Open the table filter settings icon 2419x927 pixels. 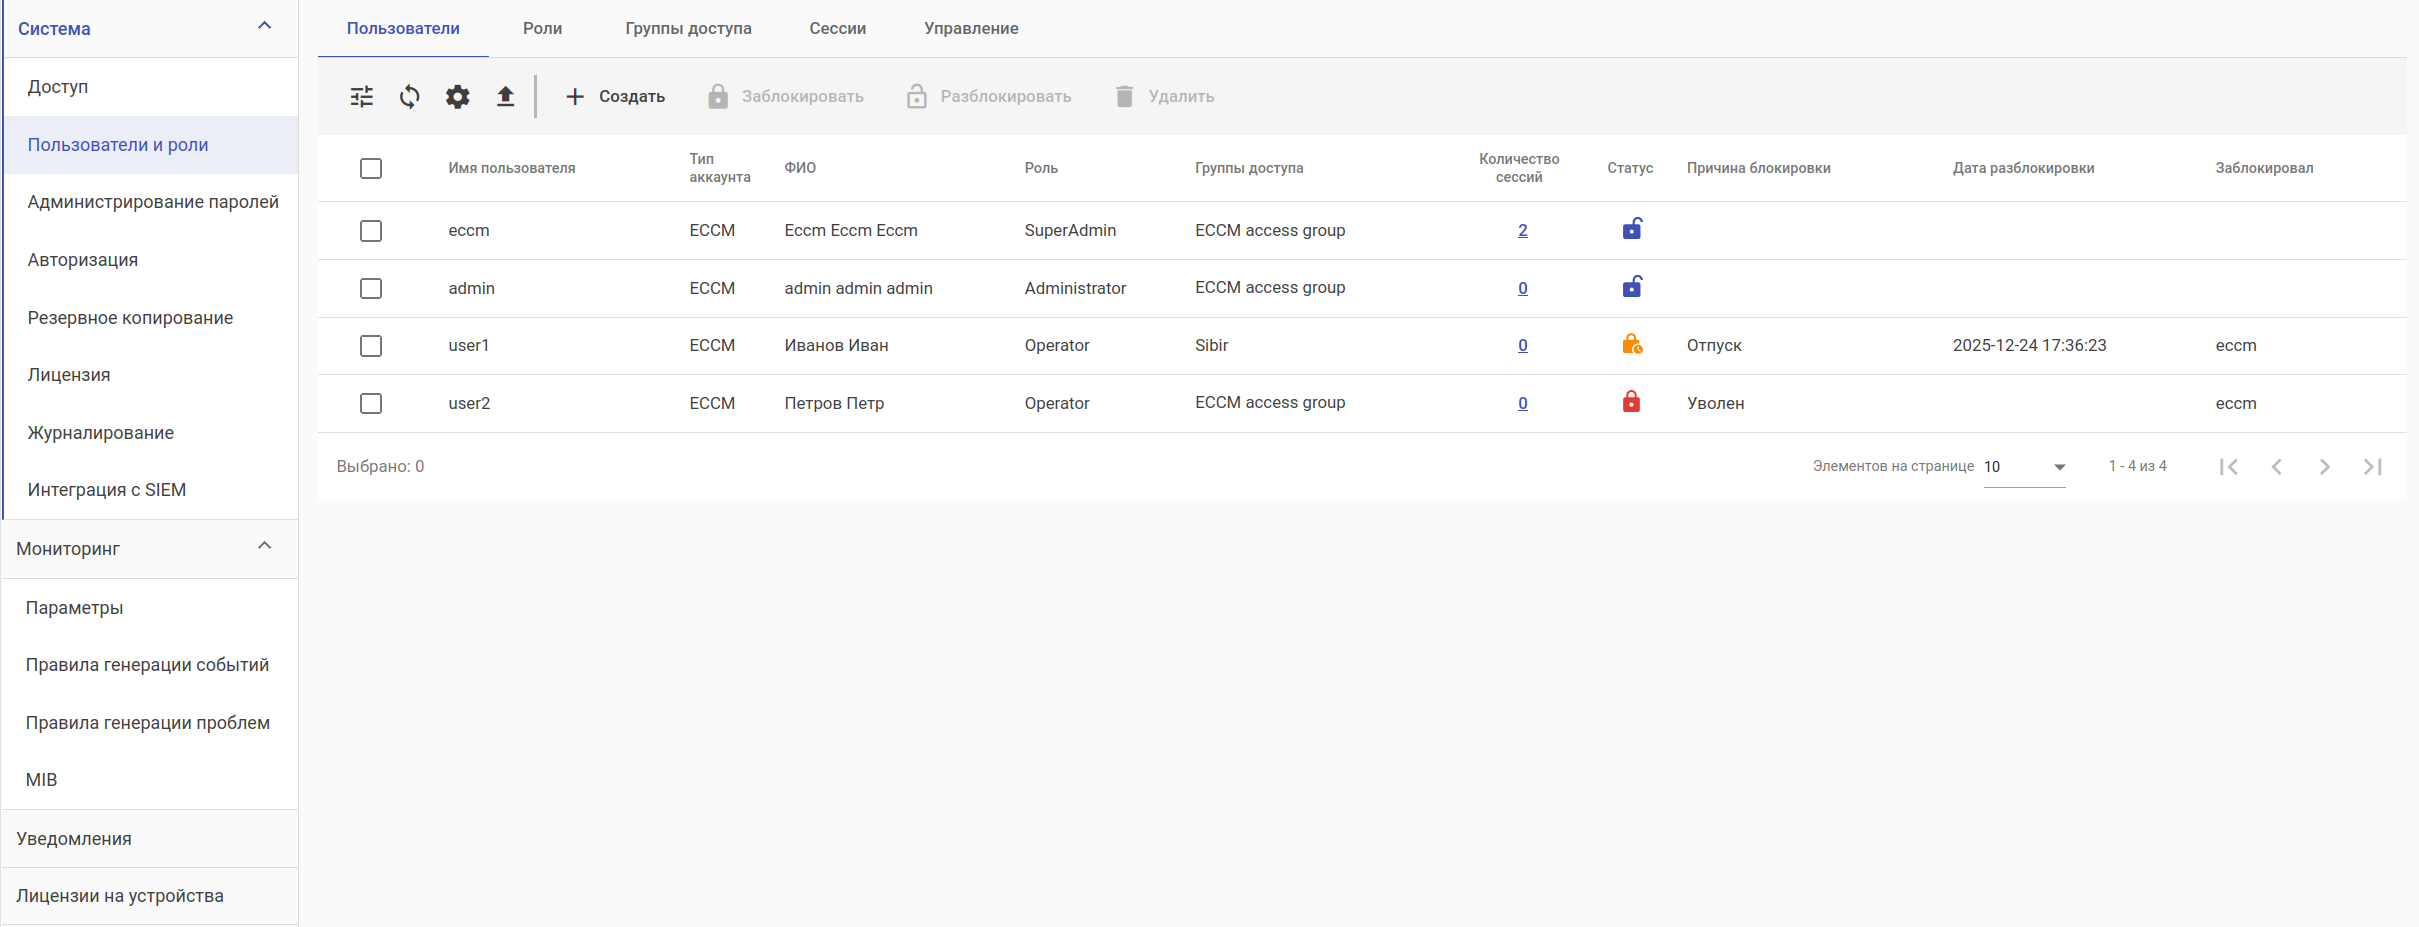[361, 97]
